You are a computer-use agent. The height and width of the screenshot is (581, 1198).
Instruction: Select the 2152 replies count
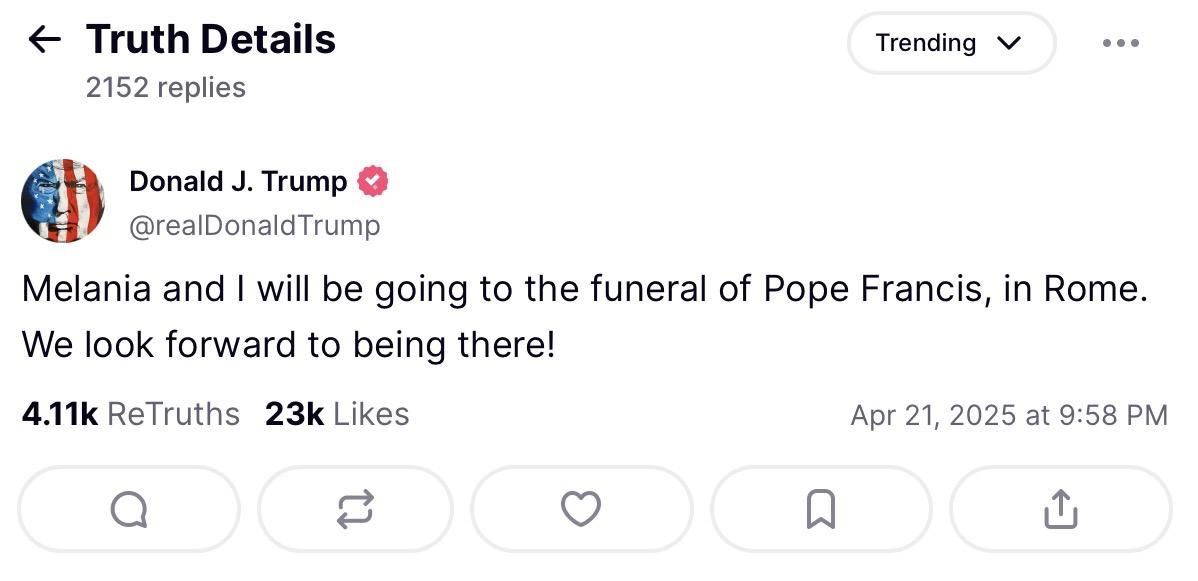[x=166, y=87]
